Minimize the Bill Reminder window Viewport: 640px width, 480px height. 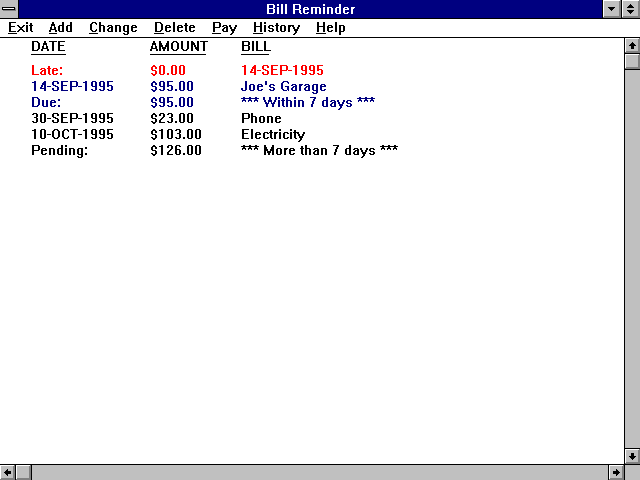[x=613, y=9]
